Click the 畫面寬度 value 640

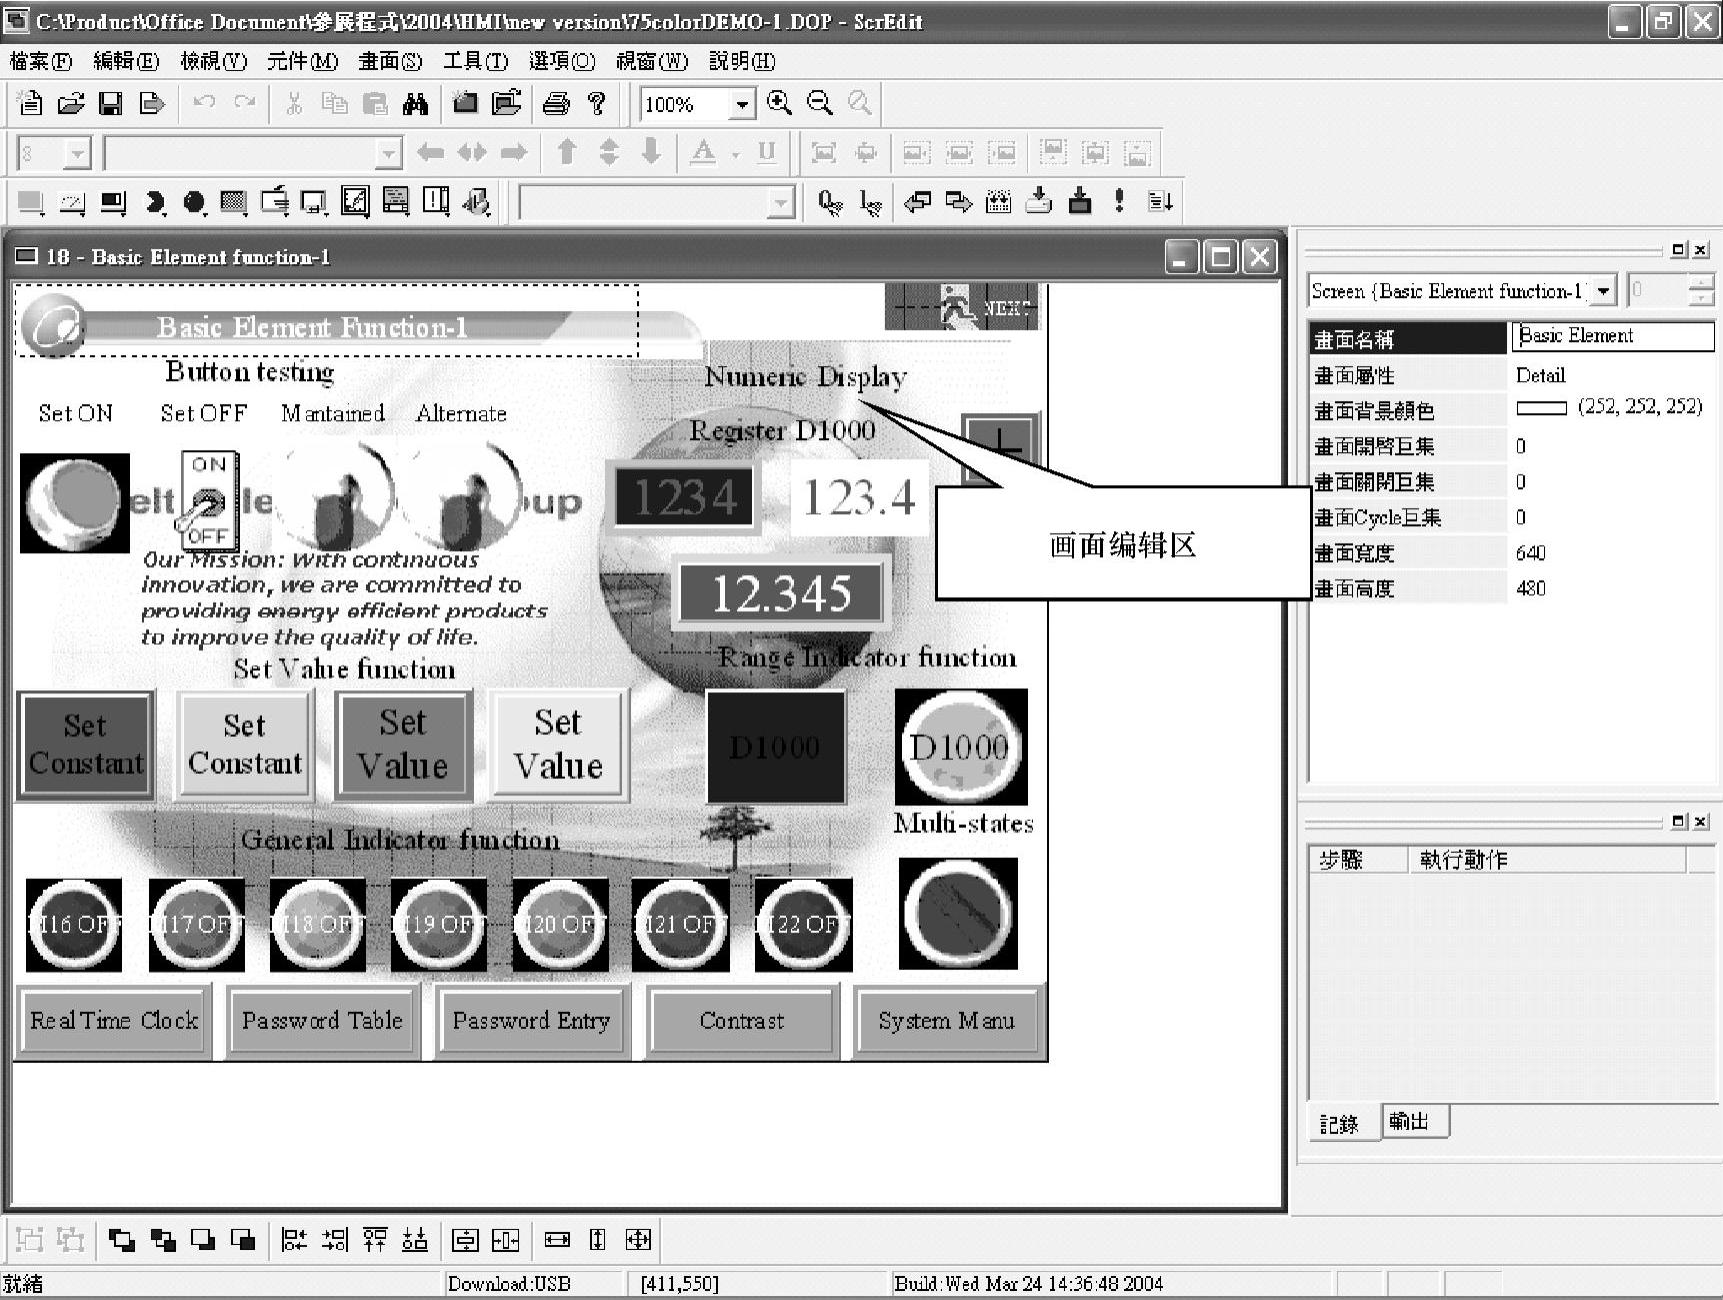[x=1530, y=553]
